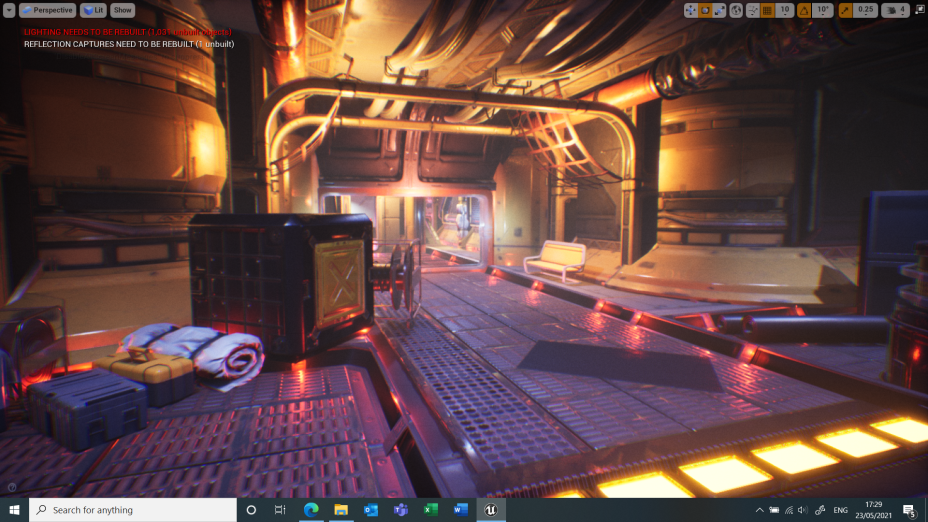Click the REFLECTION CAPTURES NEED TO BE REBUILT message

click(x=129, y=44)
